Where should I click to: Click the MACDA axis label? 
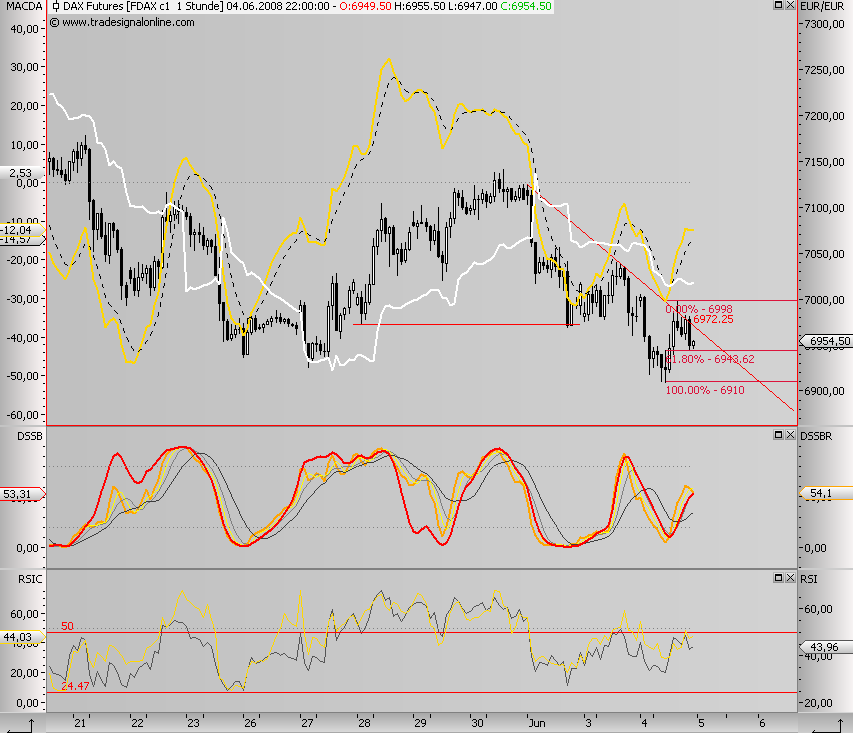click(x=24, y=7)
